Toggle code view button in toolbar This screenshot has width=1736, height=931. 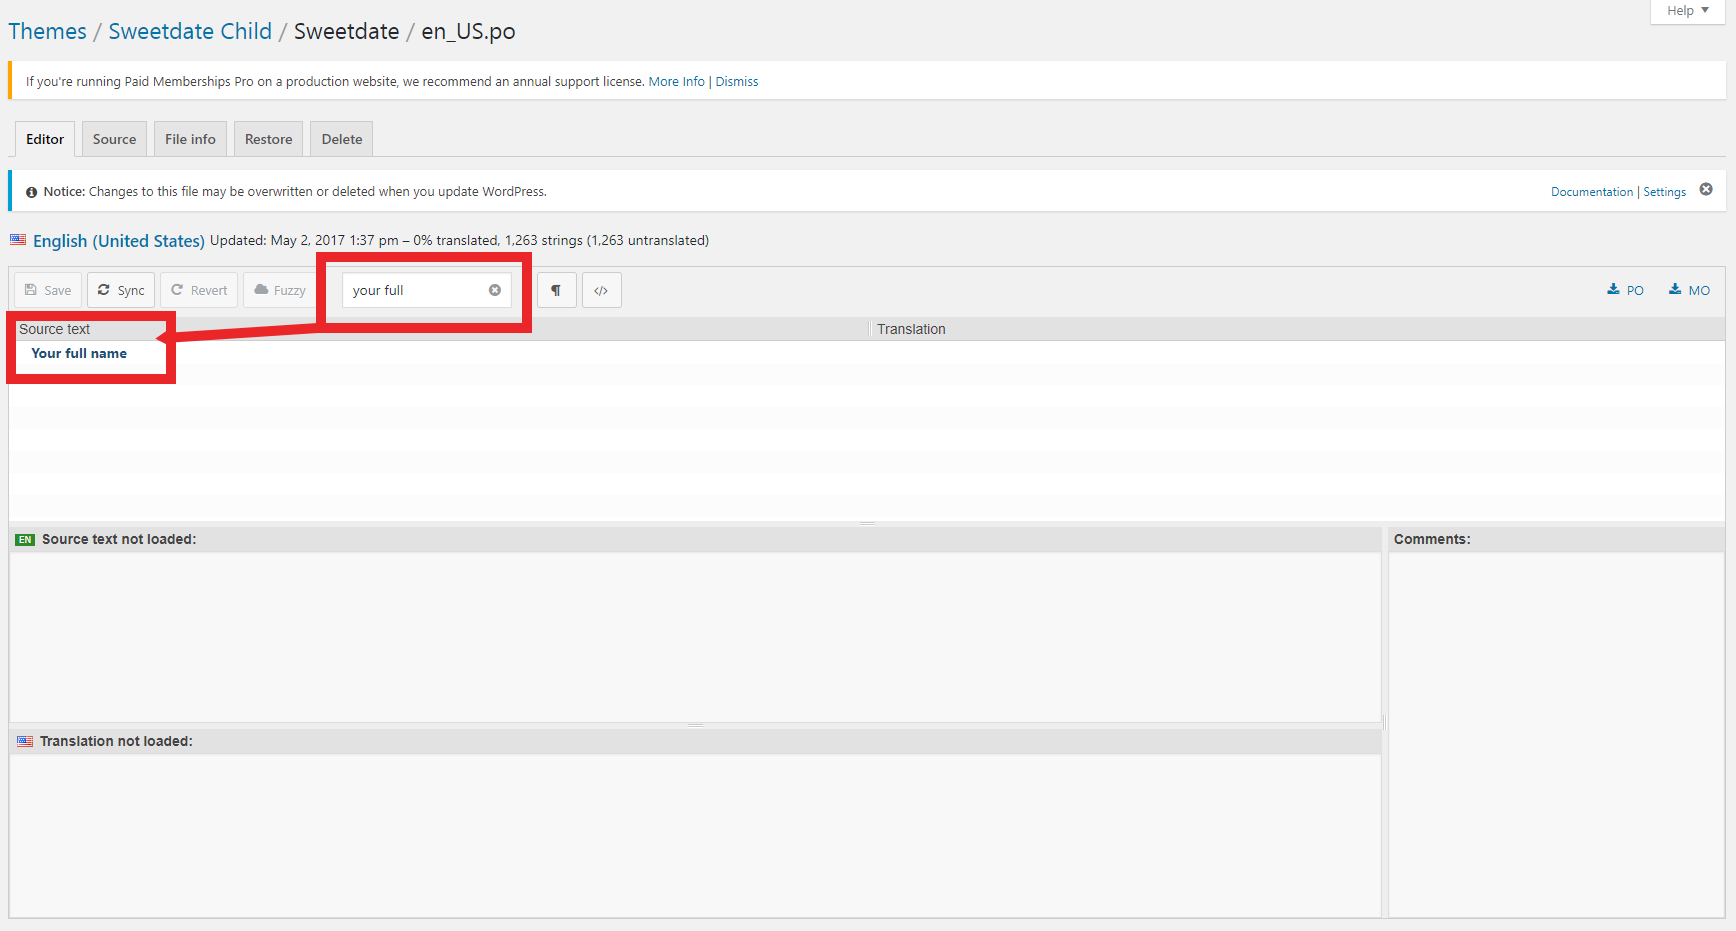click(601, 290)
